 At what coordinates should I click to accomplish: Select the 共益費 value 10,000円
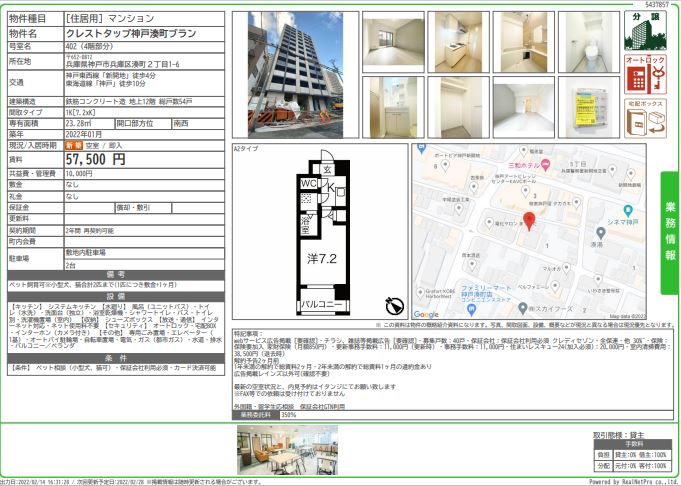[x=79, y=173]
